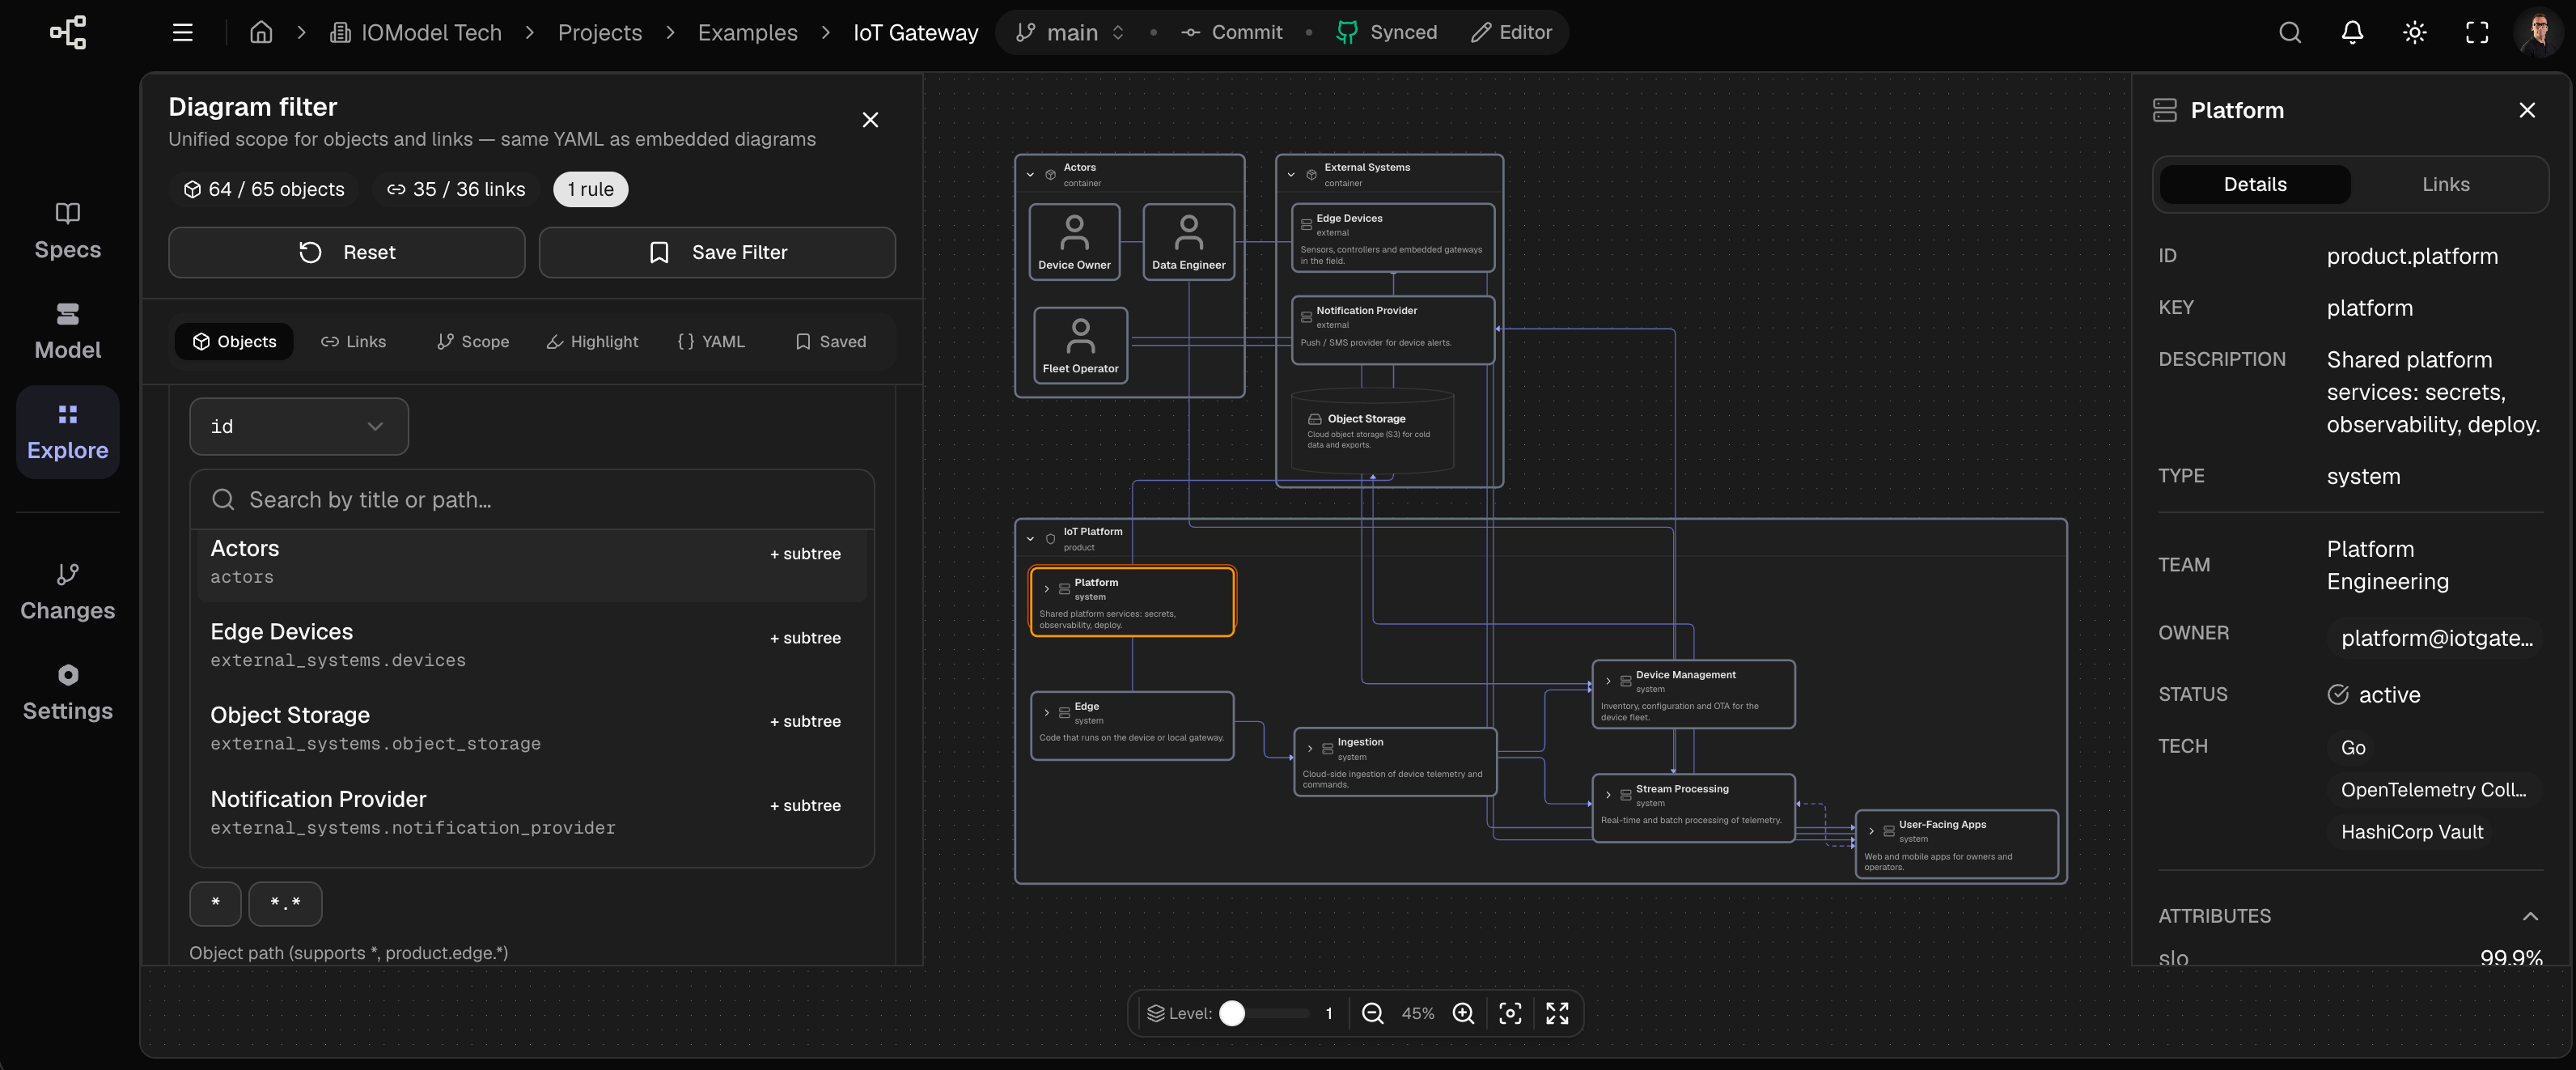2576x1070 pixels.
Task: Insert the * wildcard chip
Action: pos(215,903)
